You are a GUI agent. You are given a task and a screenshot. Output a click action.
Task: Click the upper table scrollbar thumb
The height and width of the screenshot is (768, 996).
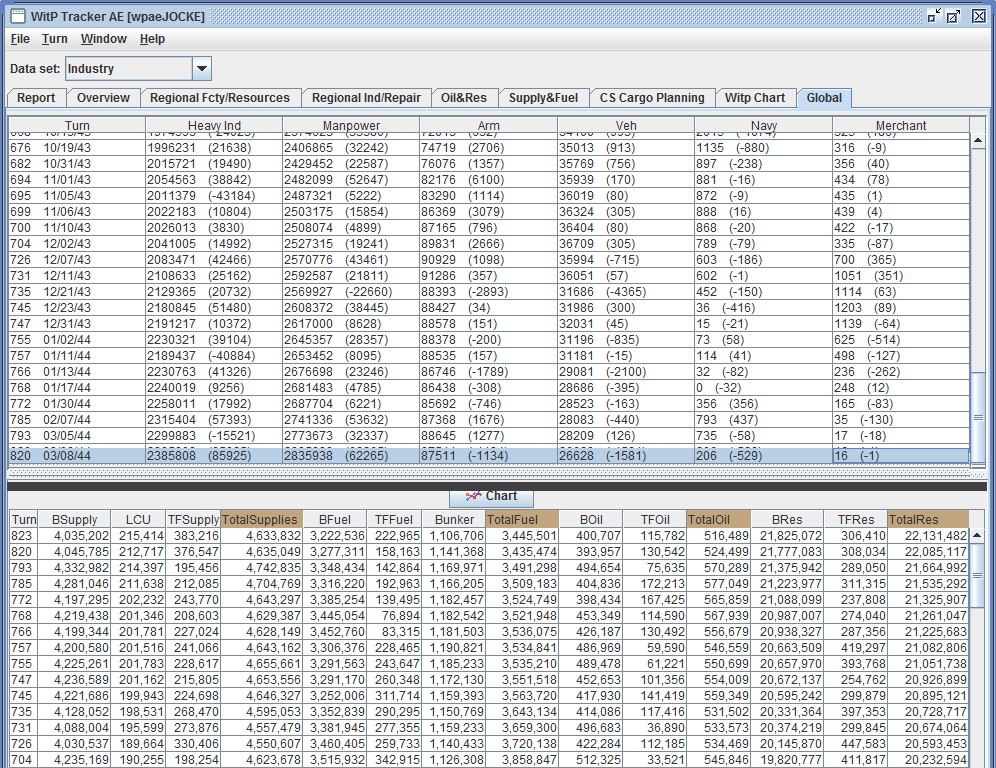pos(978,417)
